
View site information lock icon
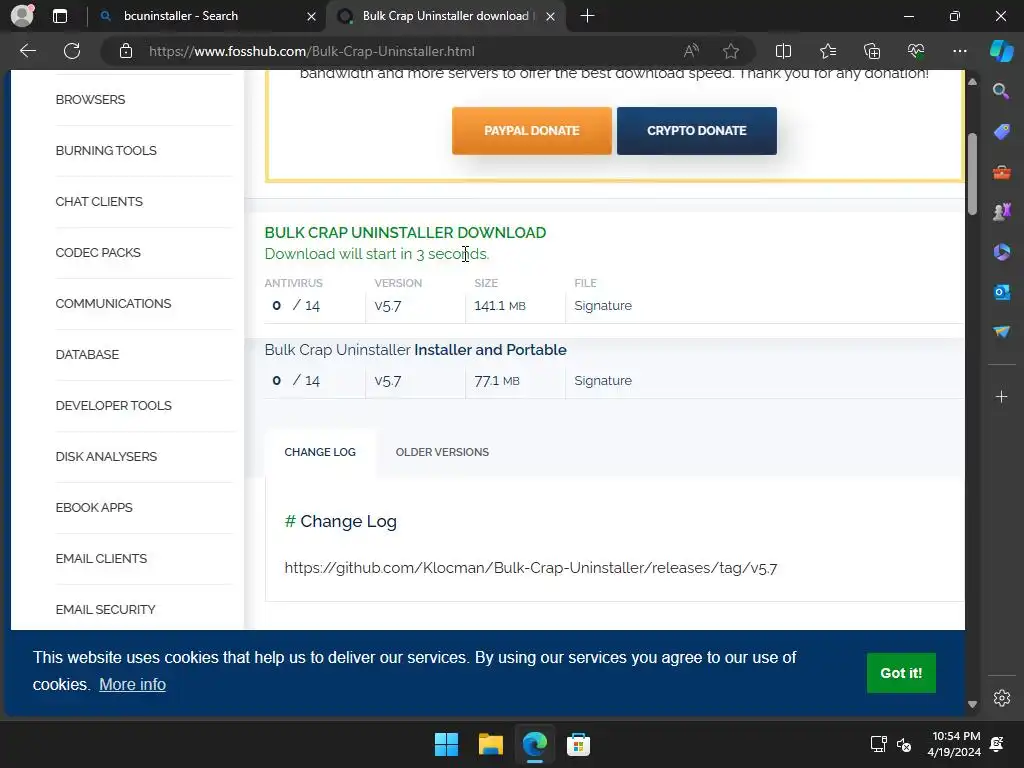[x=126, y=51]
